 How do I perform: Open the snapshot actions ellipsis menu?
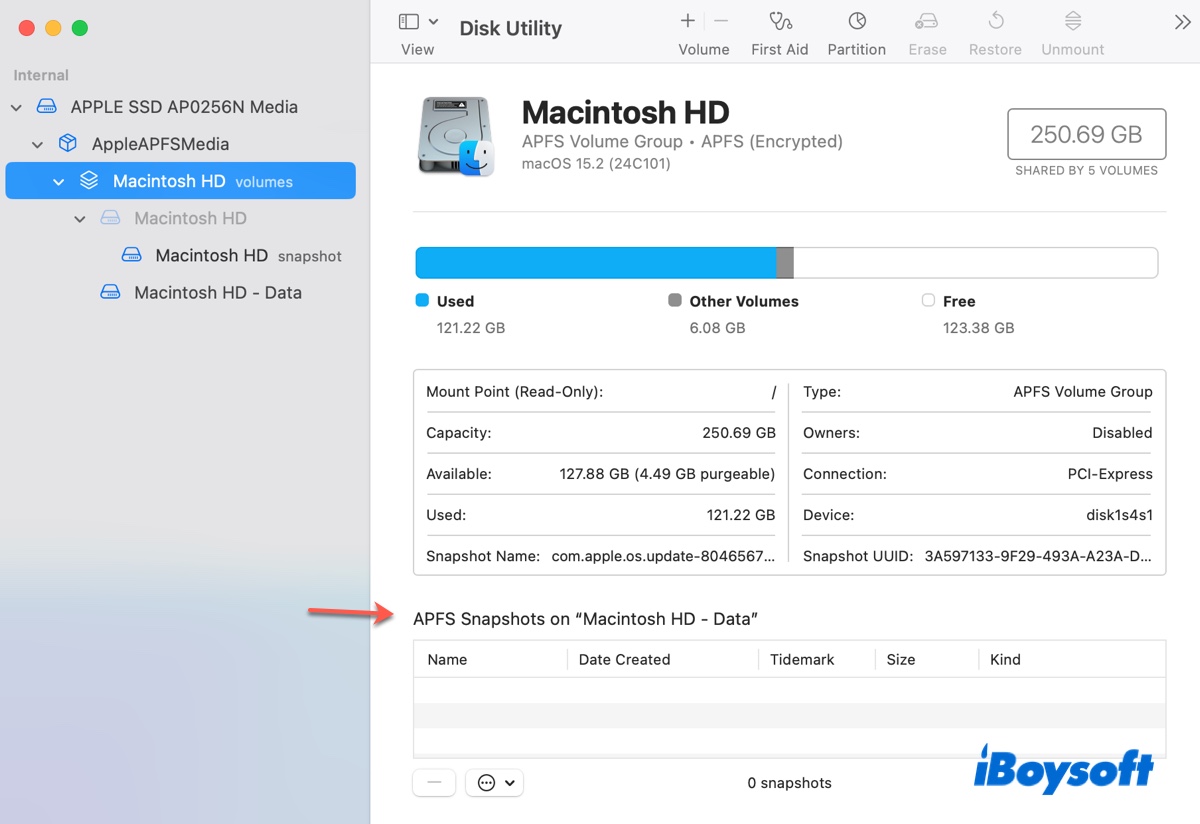point(494,783)
